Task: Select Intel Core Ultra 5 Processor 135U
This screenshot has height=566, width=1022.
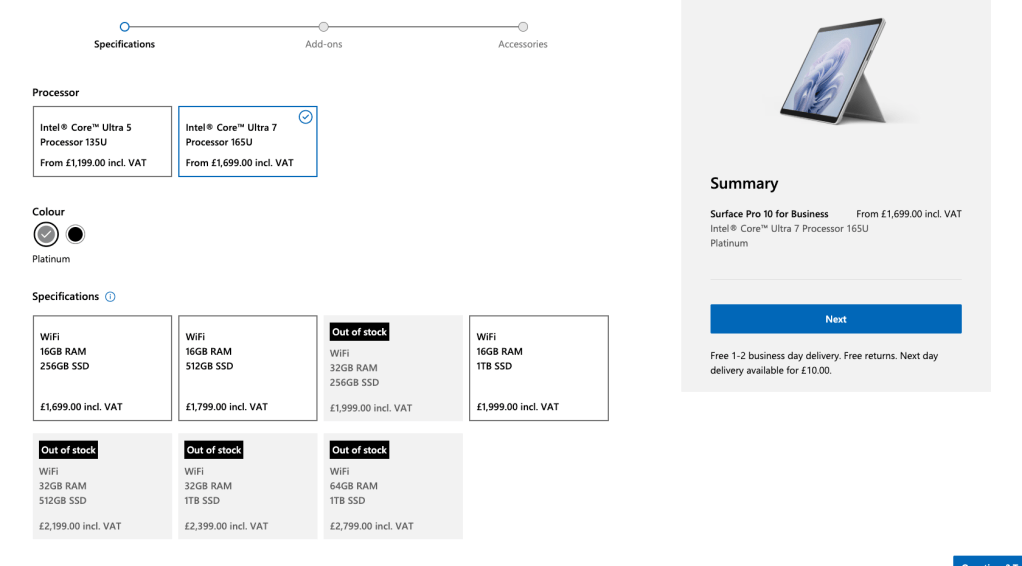Action: pyautogui.click(x=102, y=142)
